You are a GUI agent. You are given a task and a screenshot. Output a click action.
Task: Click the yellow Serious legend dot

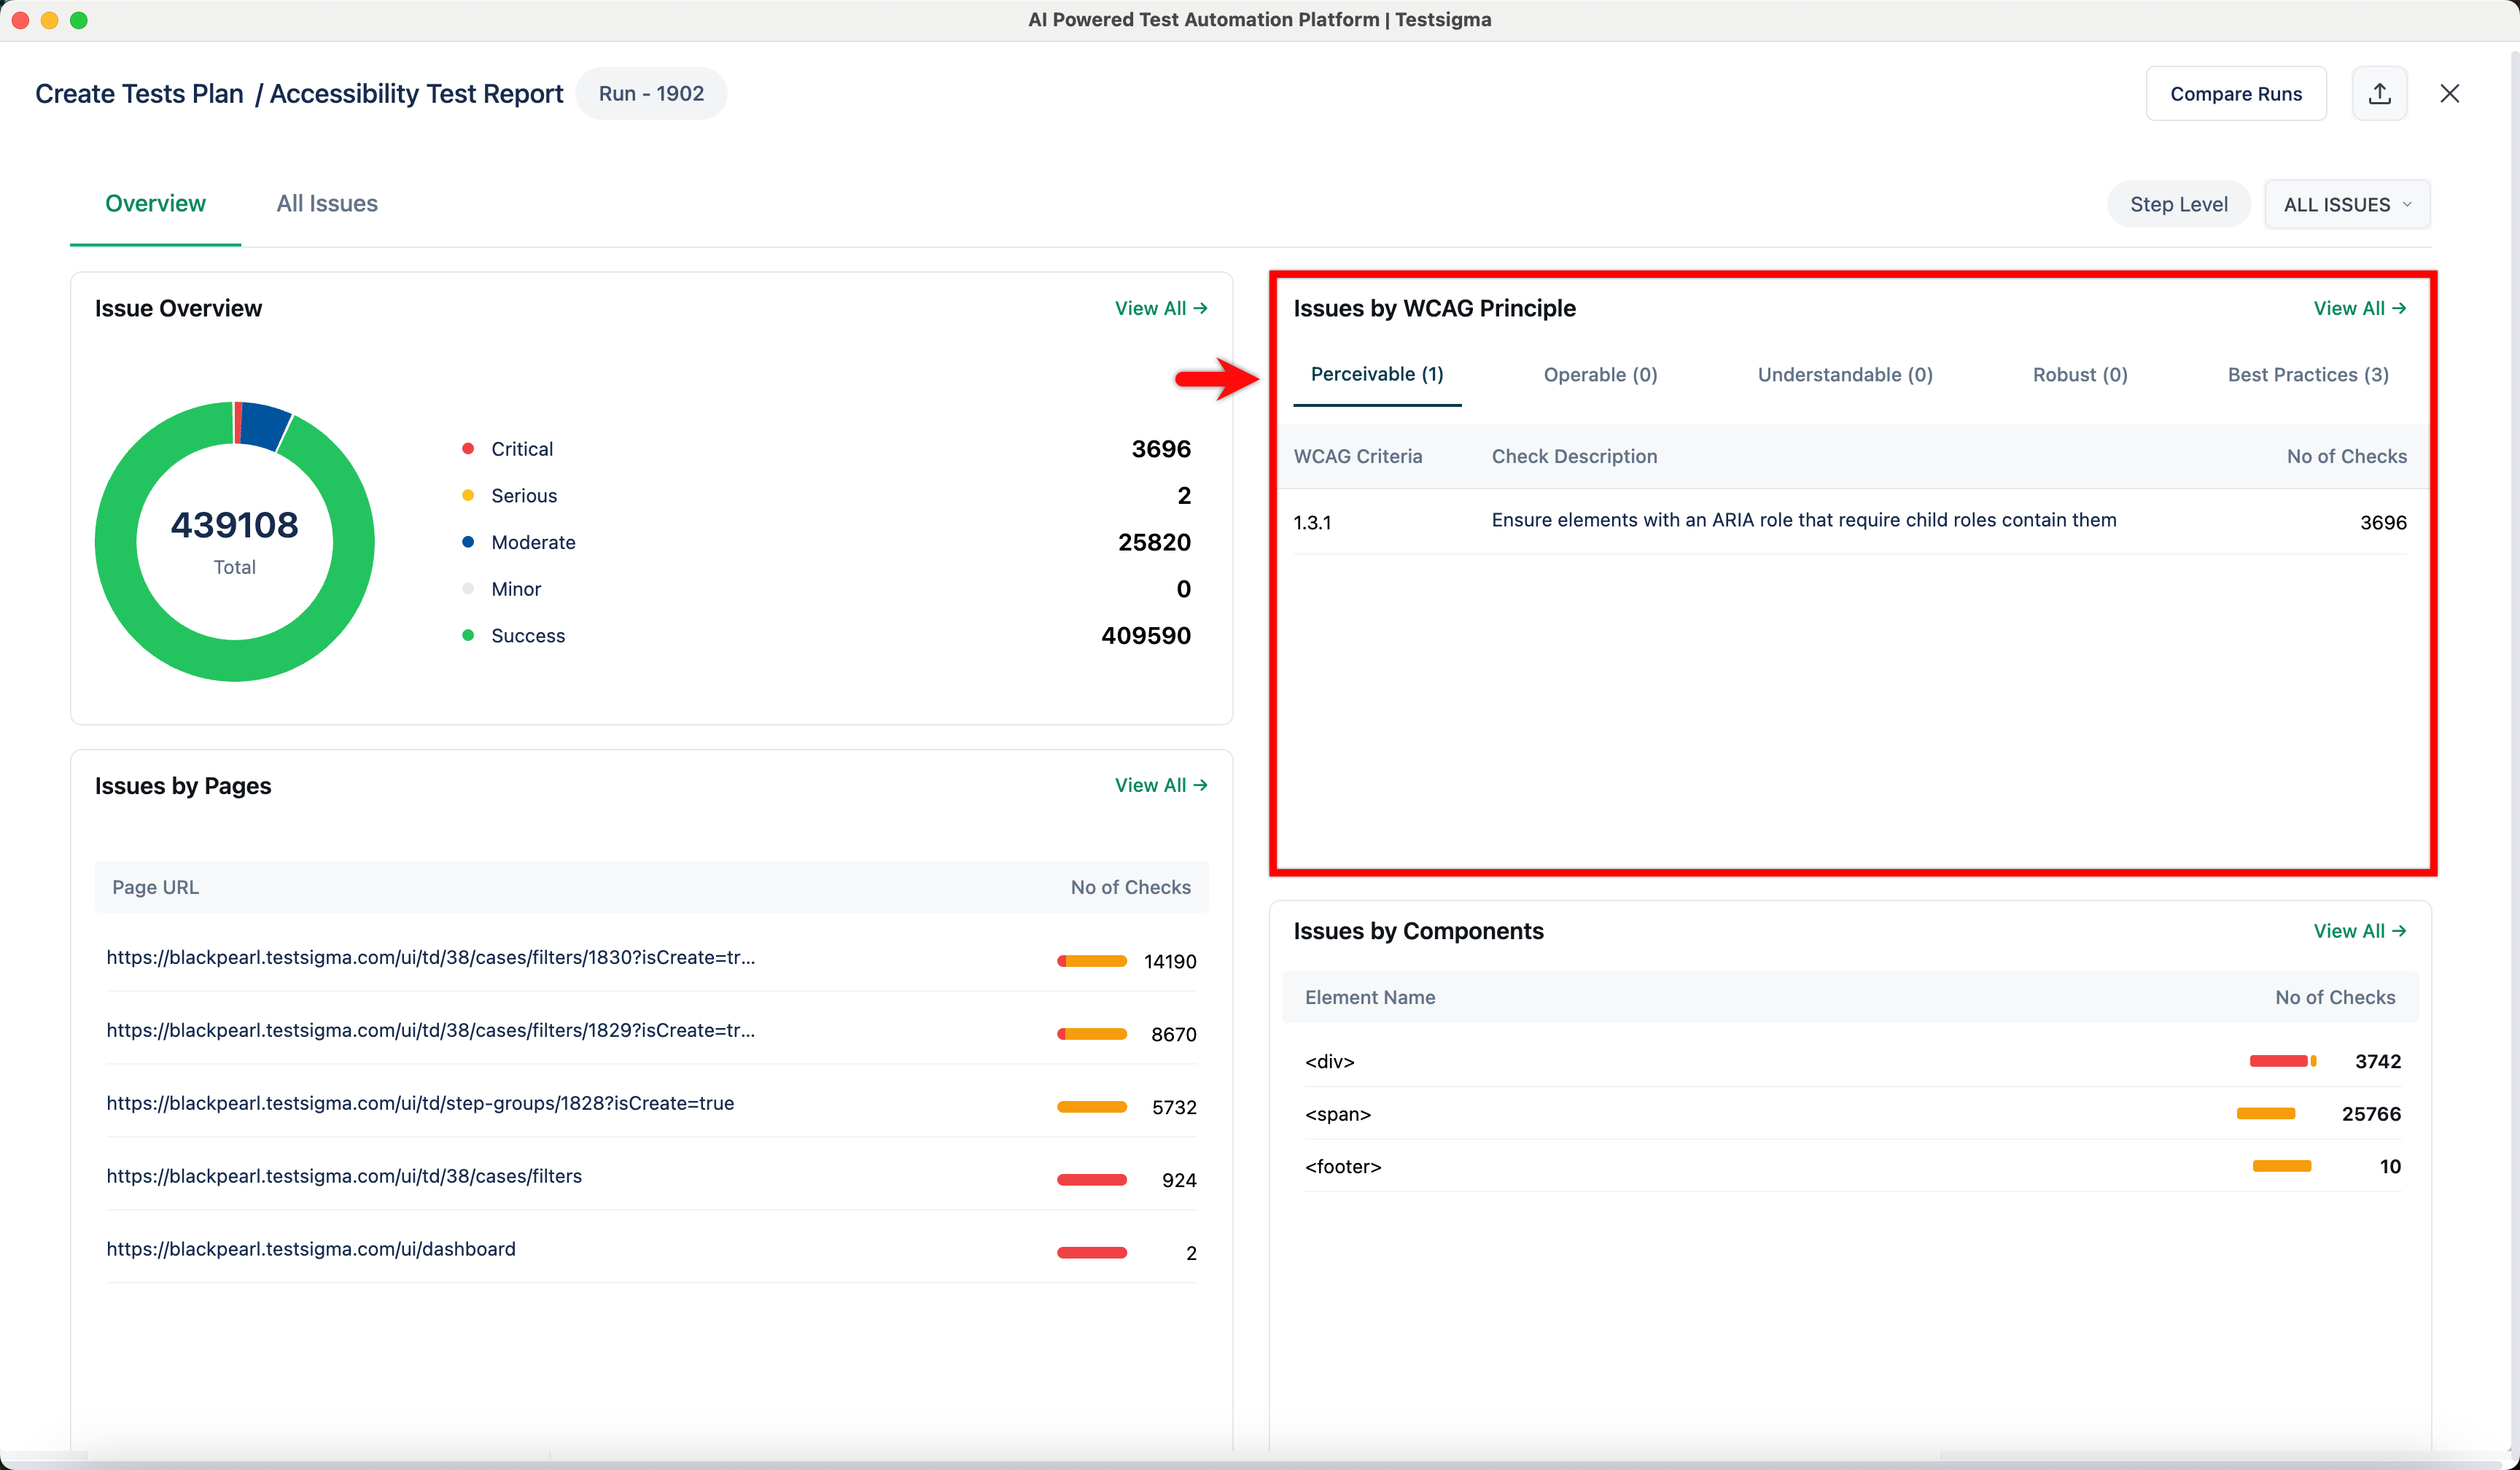[468, 496]
